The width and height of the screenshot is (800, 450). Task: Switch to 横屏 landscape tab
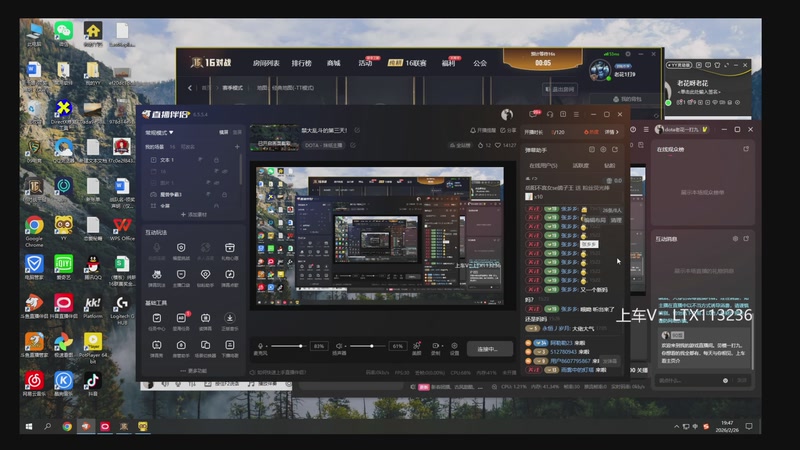(223, 132)
